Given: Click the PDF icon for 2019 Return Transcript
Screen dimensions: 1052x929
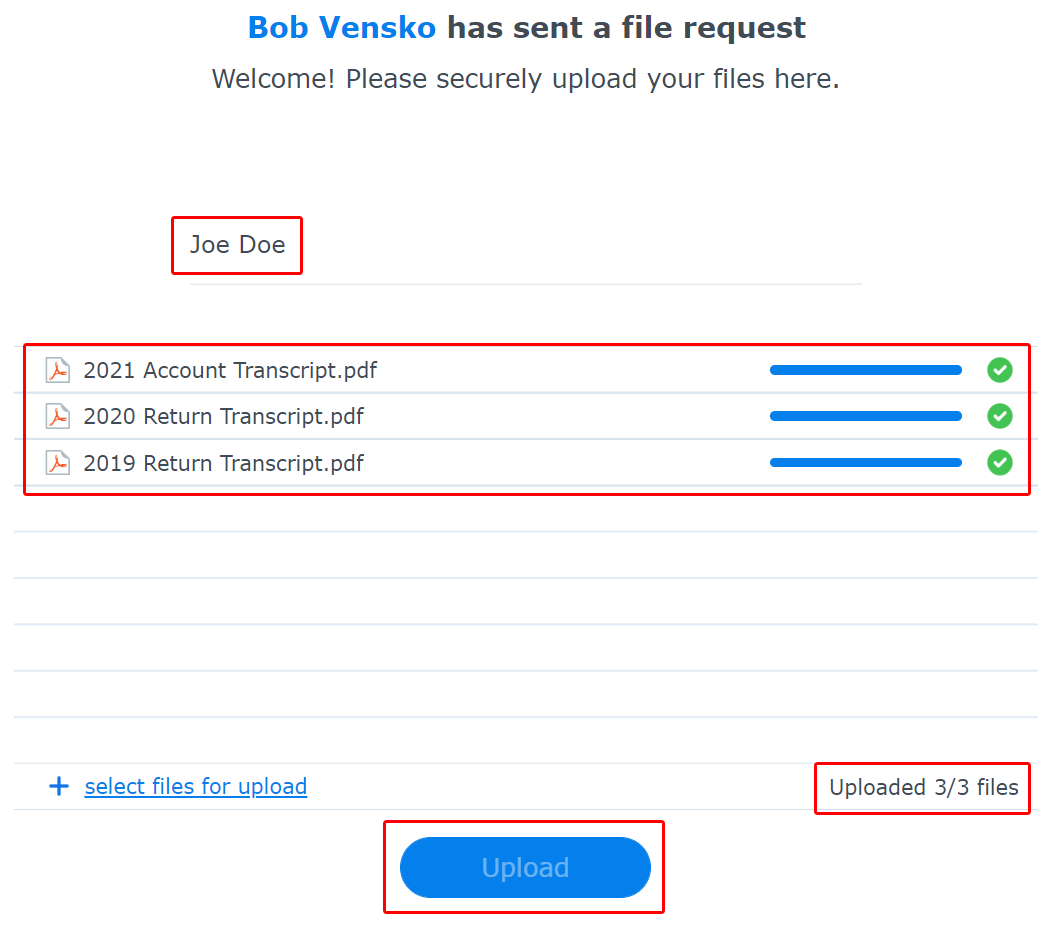Looking at the screenshot, I should 58,463.
